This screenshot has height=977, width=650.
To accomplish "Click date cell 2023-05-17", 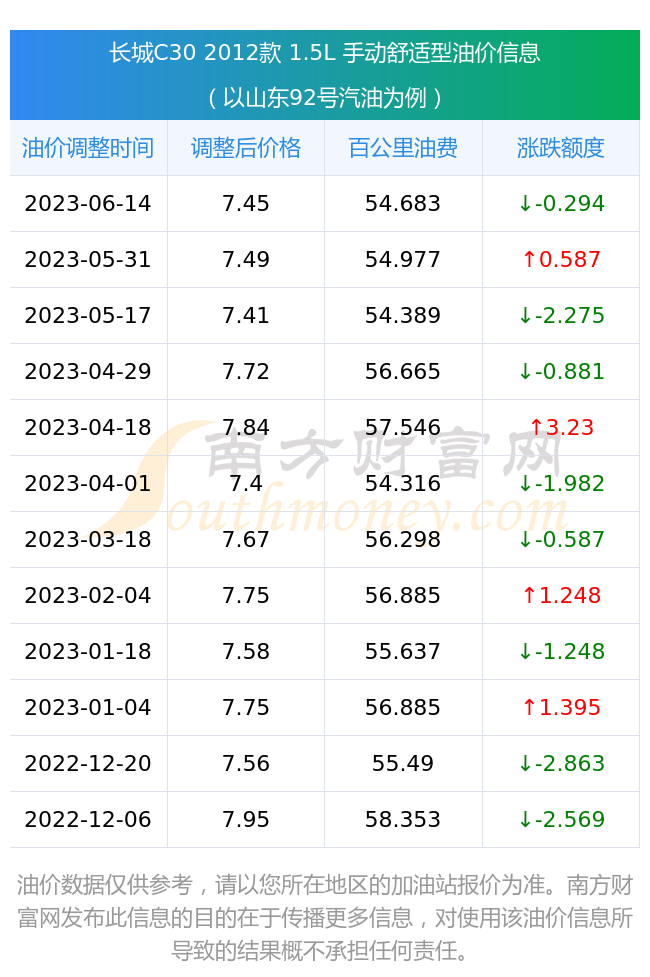I will [88, 316].
